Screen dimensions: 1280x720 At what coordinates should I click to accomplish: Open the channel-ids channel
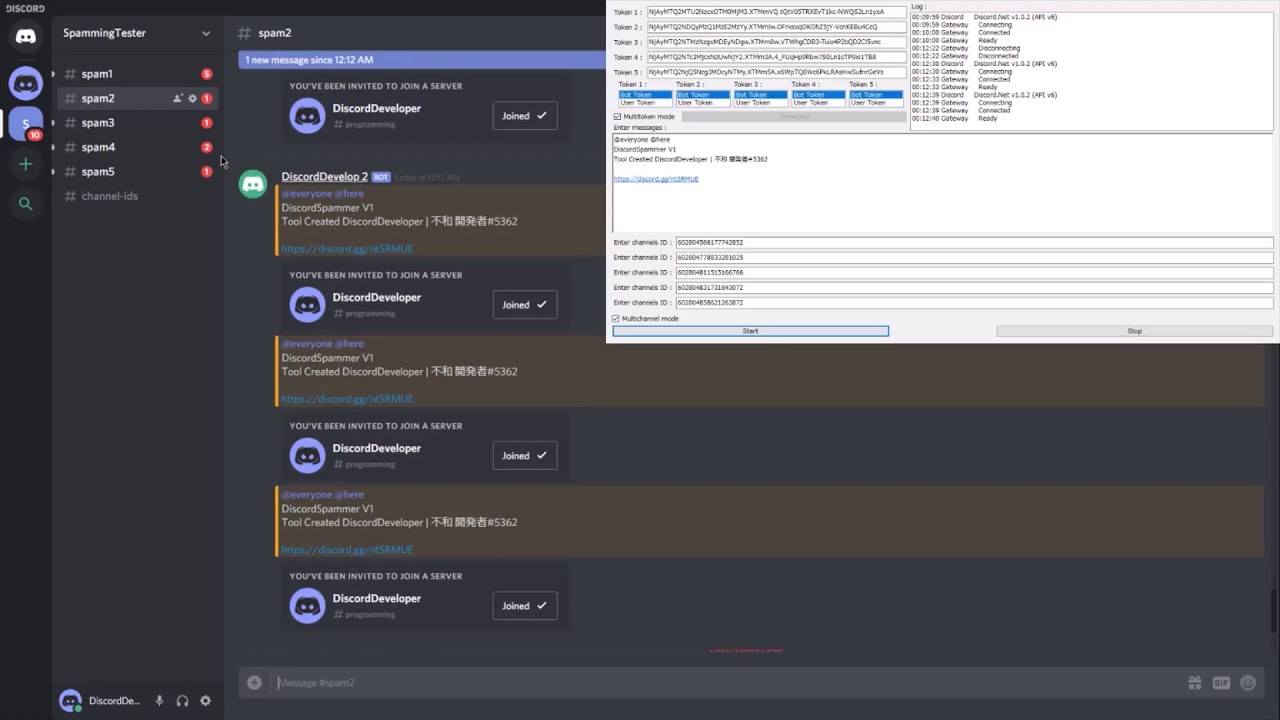(x=137, y=196)
